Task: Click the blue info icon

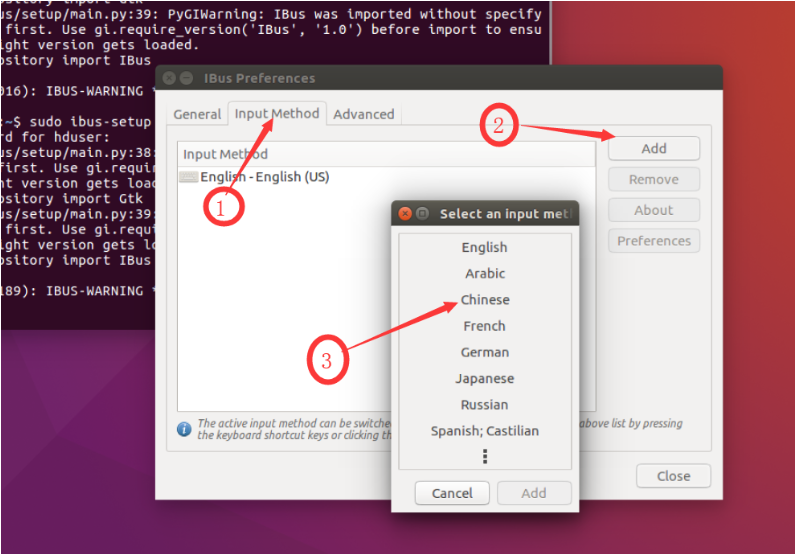Action: click(x=184, y=429)
